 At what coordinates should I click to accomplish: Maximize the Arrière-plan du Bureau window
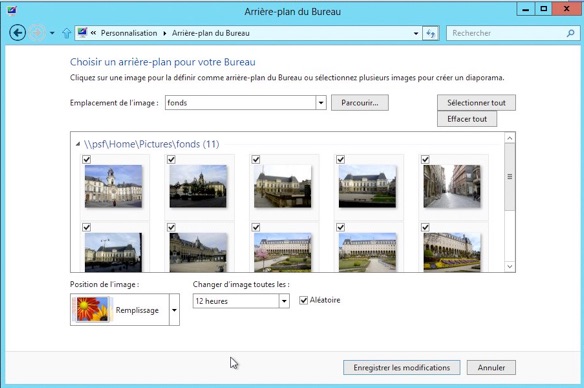[x=543, y=9]
